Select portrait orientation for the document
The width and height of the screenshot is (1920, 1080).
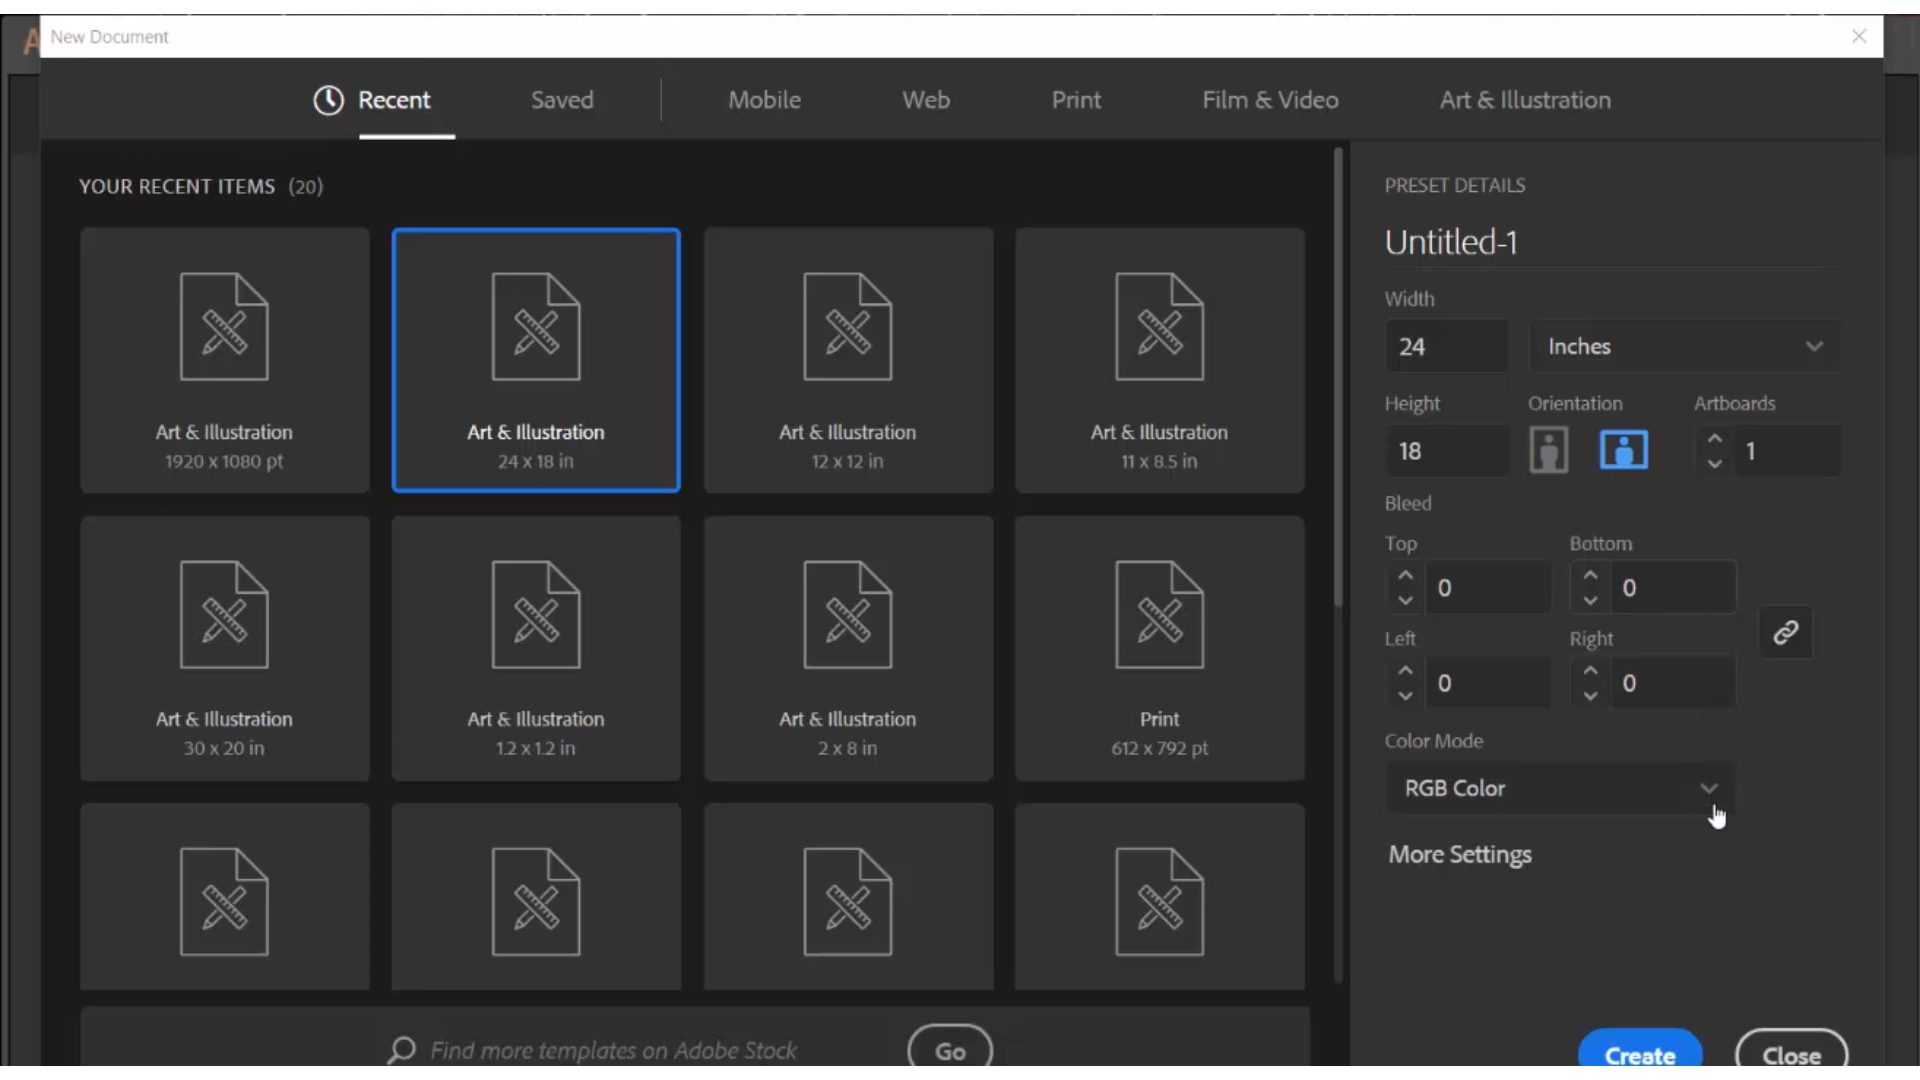tap(1549, 450)
